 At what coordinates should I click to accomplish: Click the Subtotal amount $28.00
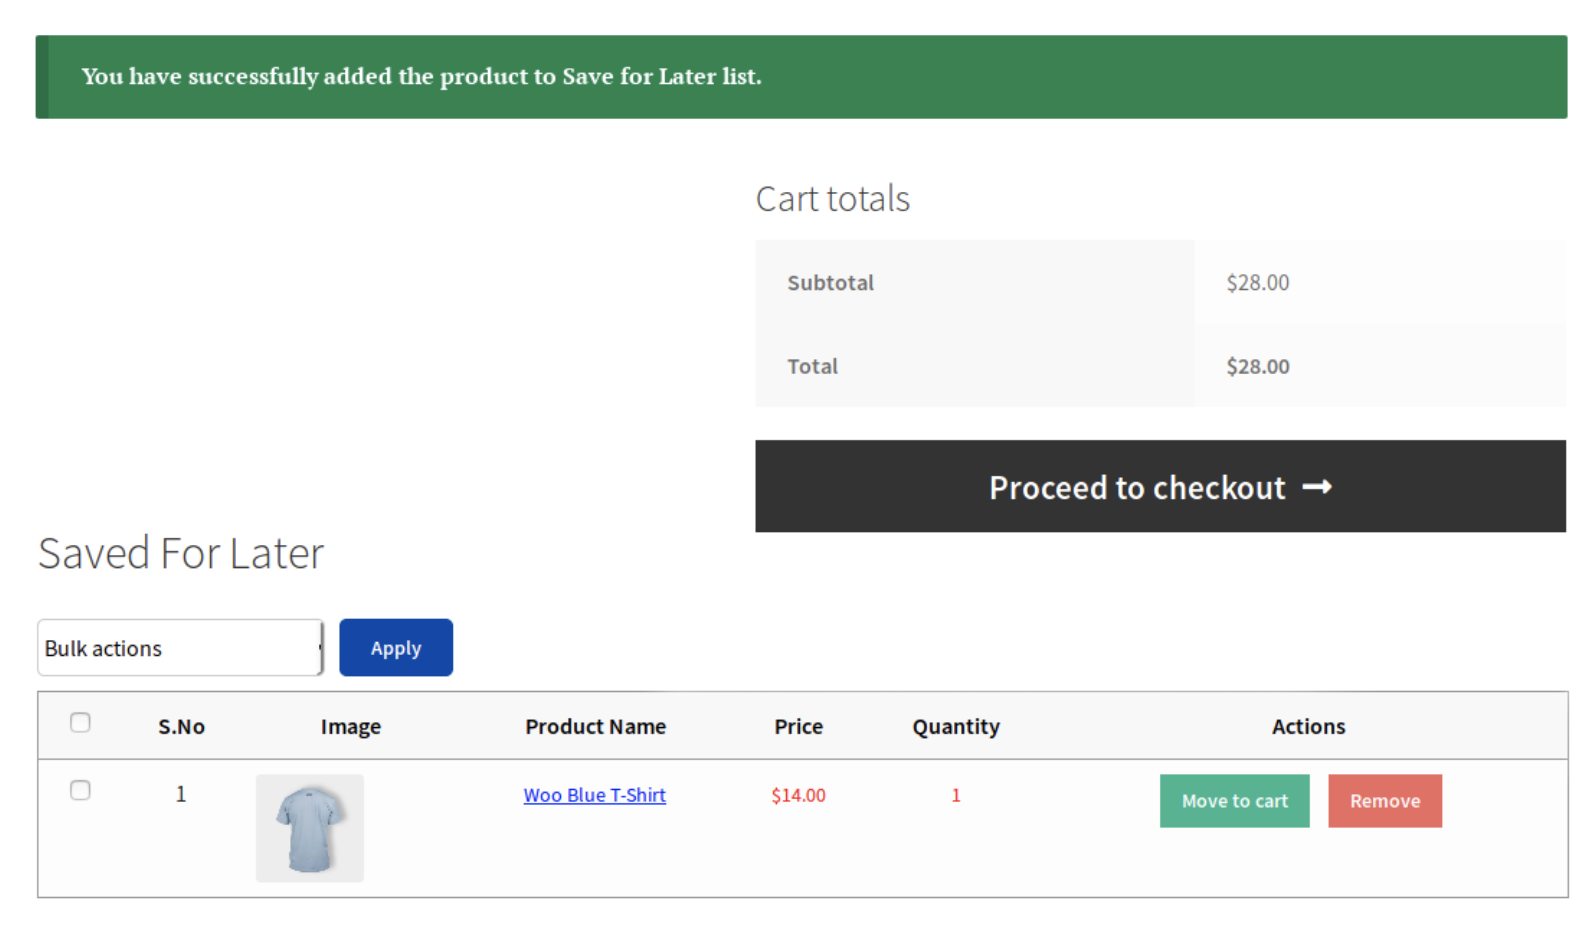point(1257,283)
